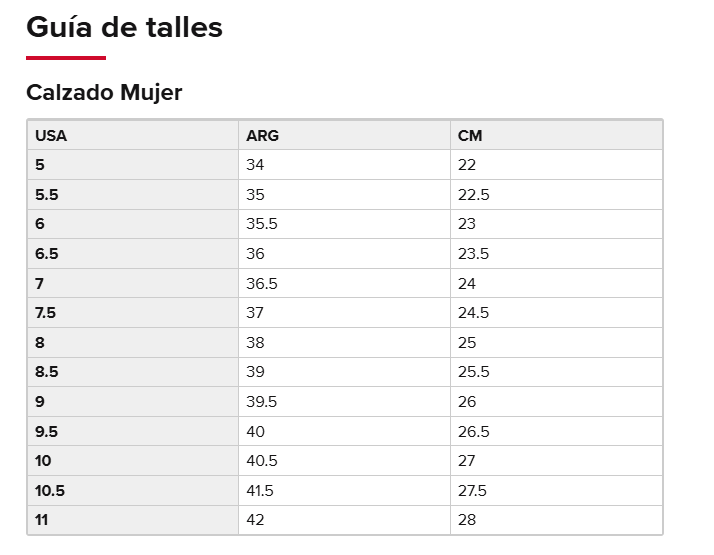The image size is (714, 555).
Task: Select USA size 10 cell
Action: tap(133, 461)
